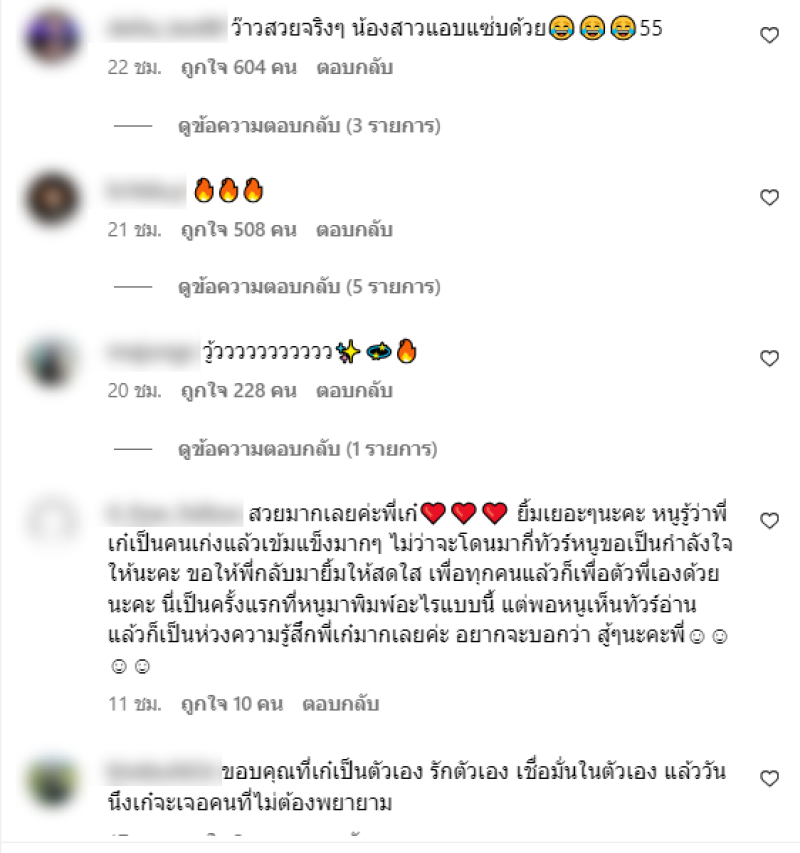Reply to the 11 ชม. long comment
Screen dimensions: 800x853
[x=340, y=704]
